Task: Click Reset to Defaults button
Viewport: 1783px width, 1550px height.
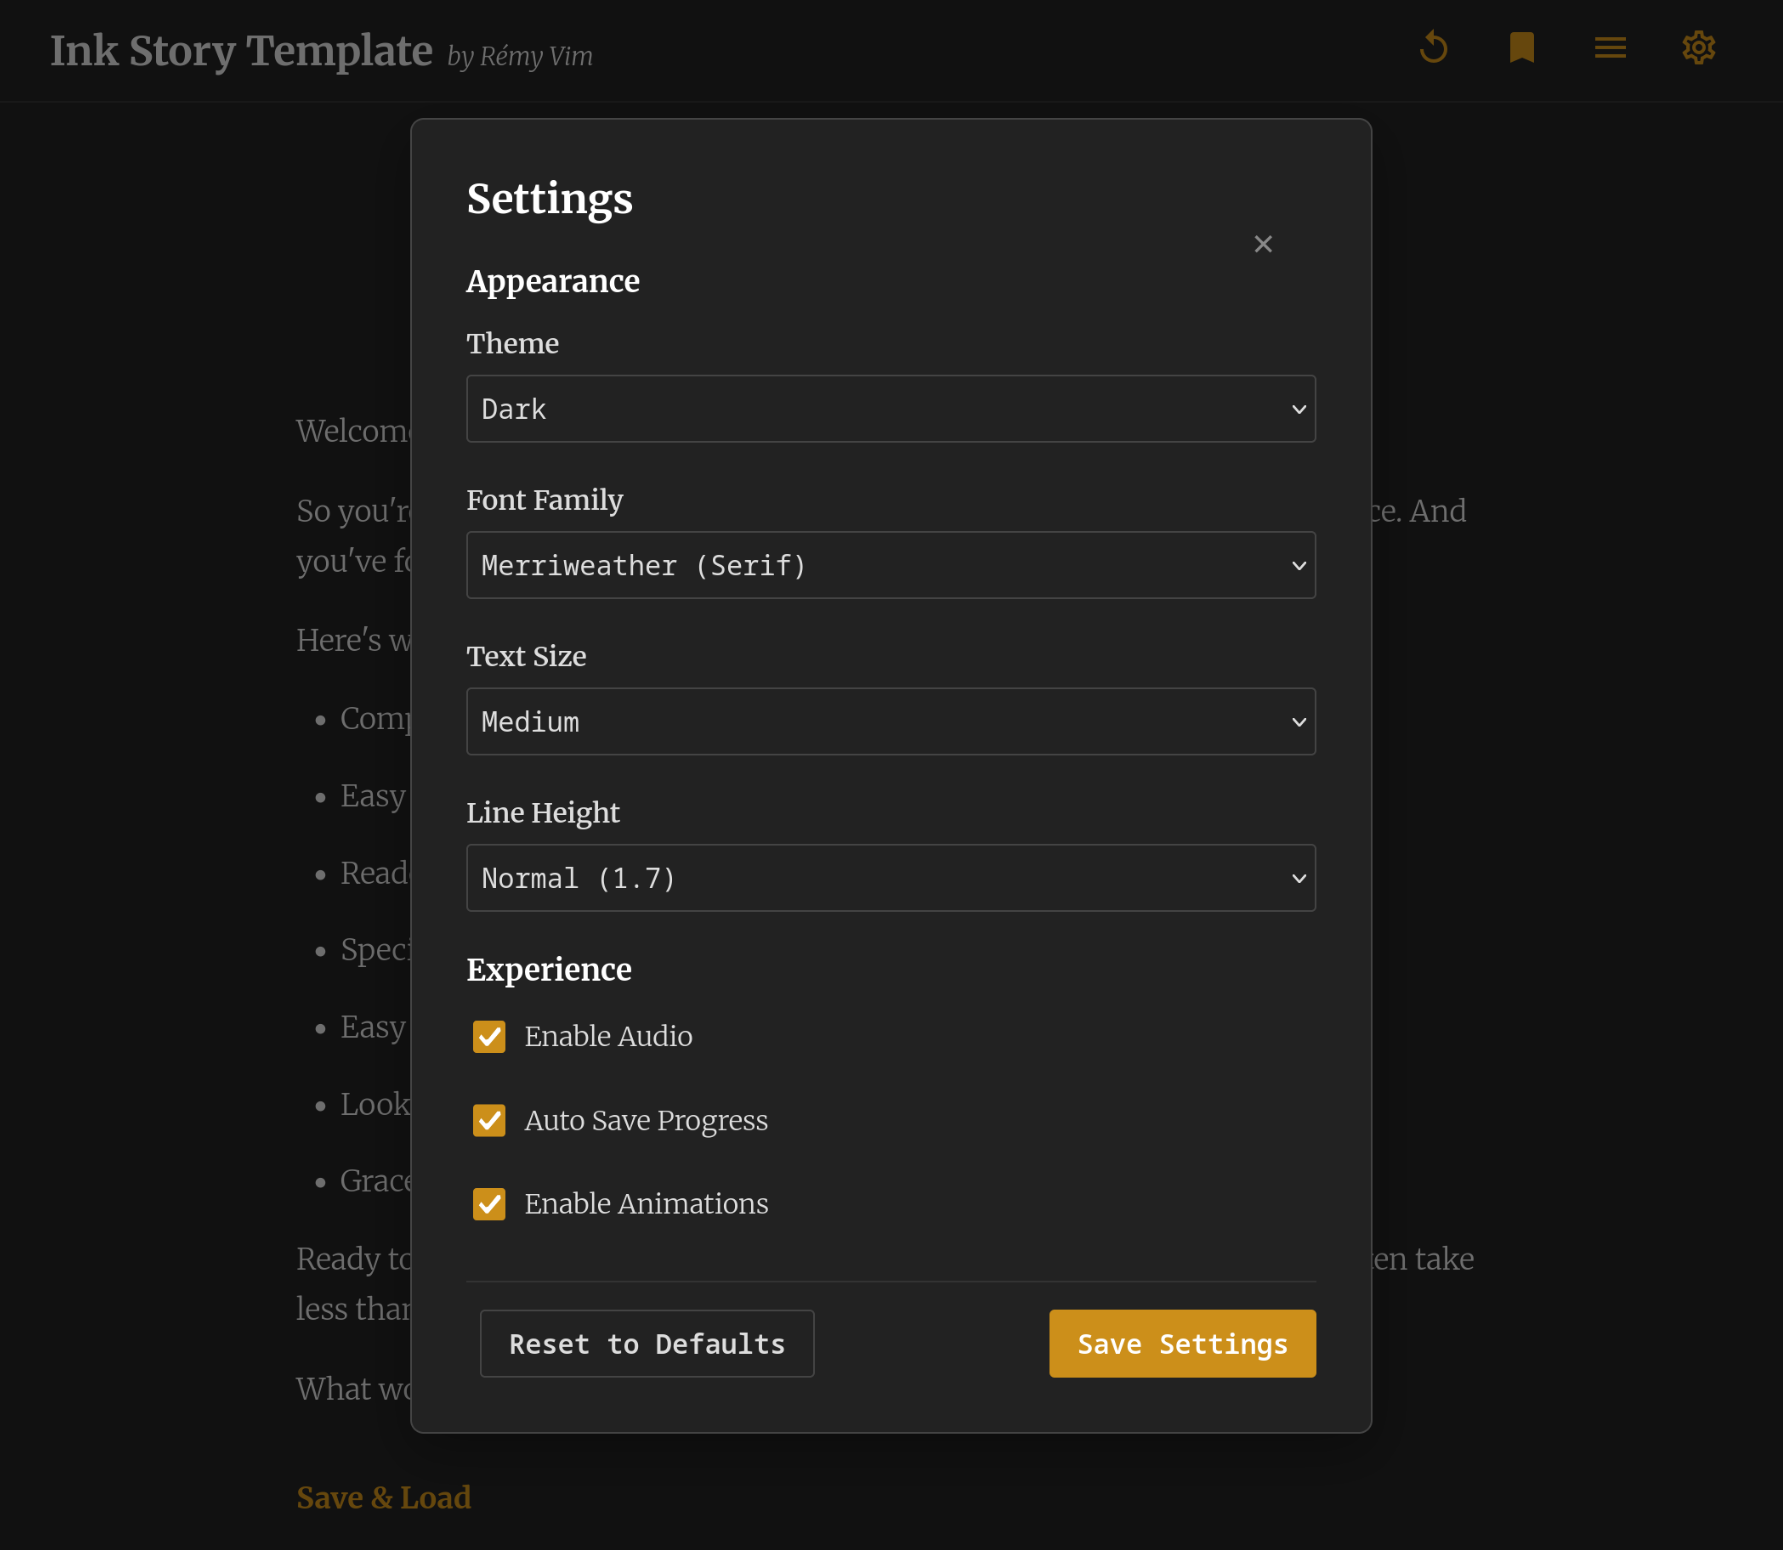Action: [647, 1344]
